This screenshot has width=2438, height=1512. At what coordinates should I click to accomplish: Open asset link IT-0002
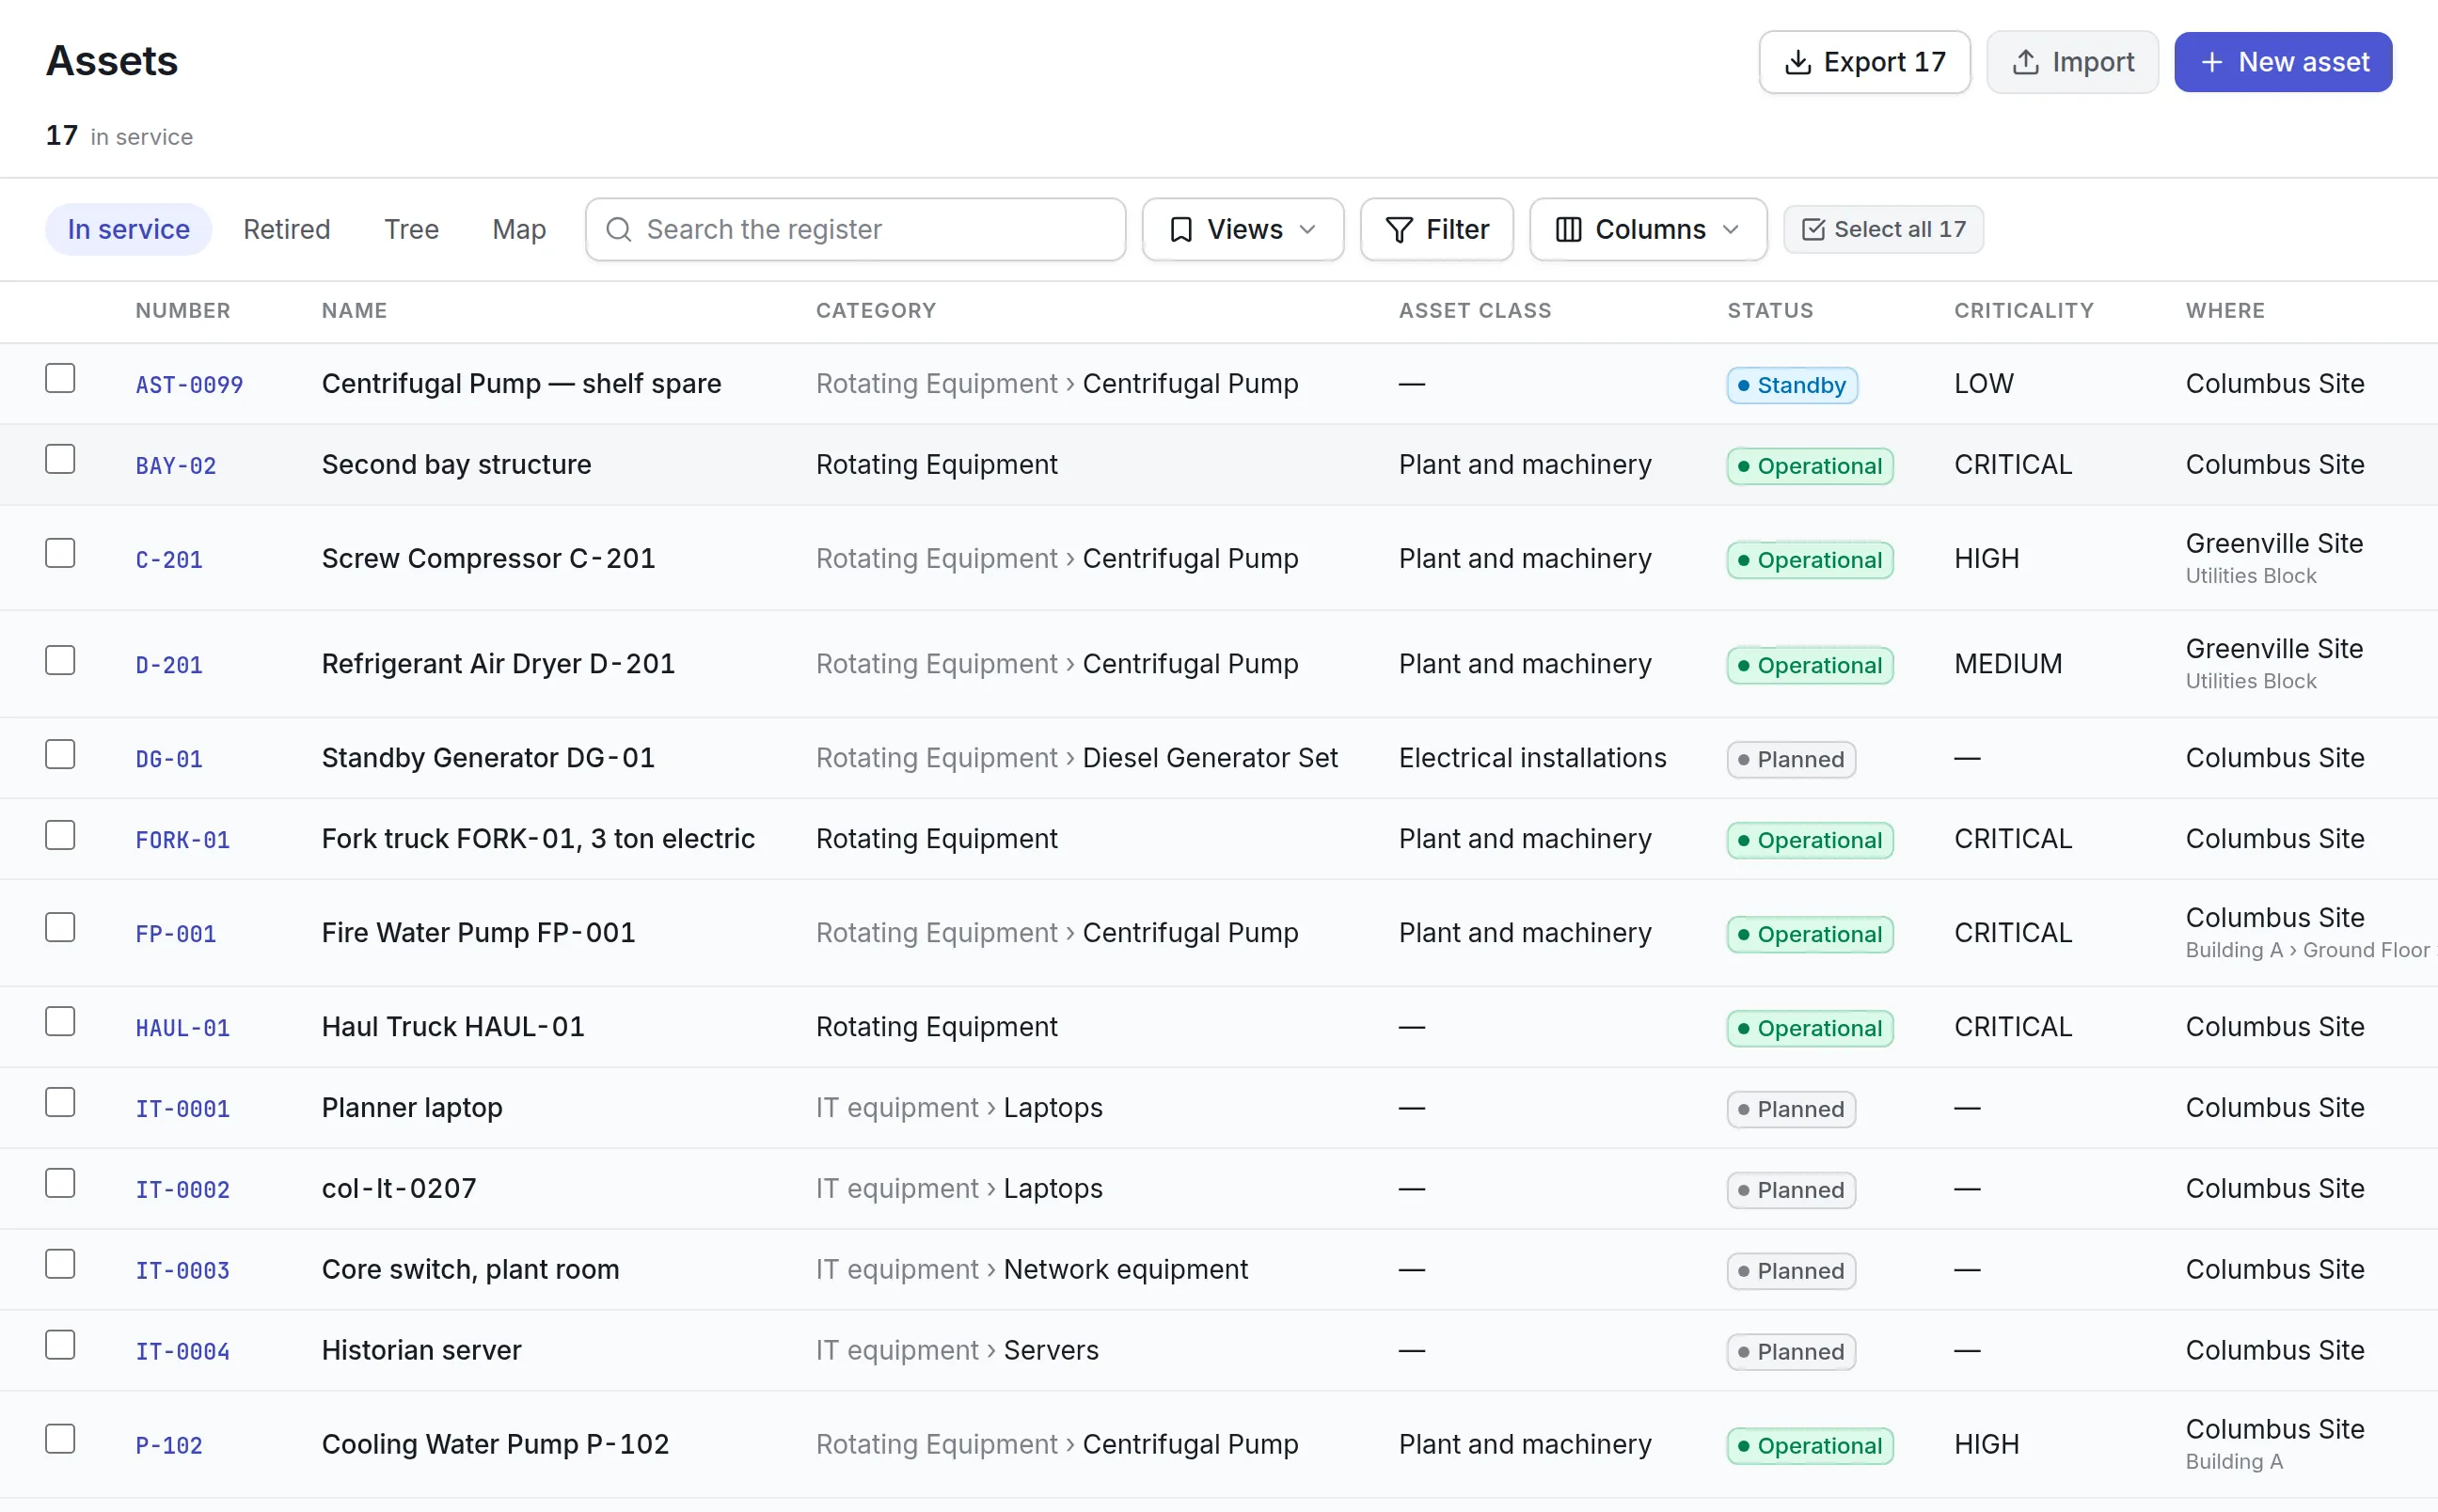click(x=182, y=1190)
